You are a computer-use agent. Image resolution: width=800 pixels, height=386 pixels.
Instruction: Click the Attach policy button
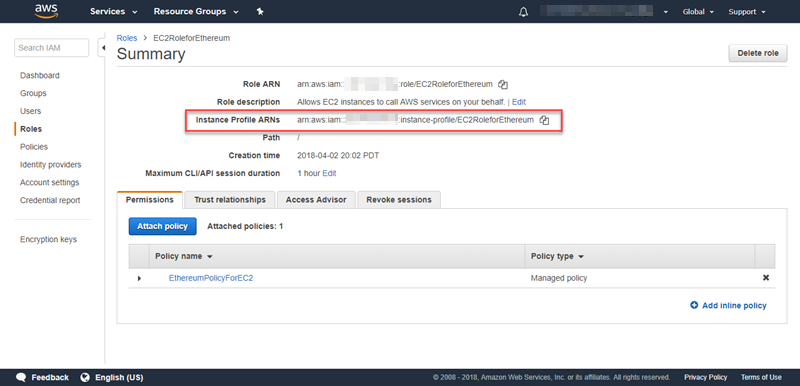pos(162,226)
